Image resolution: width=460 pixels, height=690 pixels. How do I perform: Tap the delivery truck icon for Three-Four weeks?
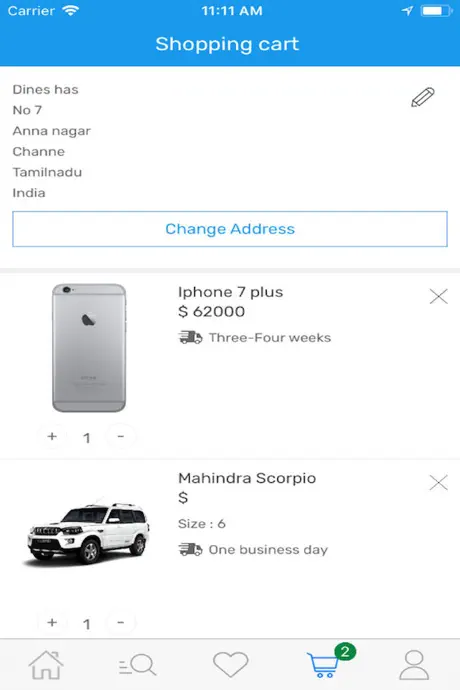190,338
